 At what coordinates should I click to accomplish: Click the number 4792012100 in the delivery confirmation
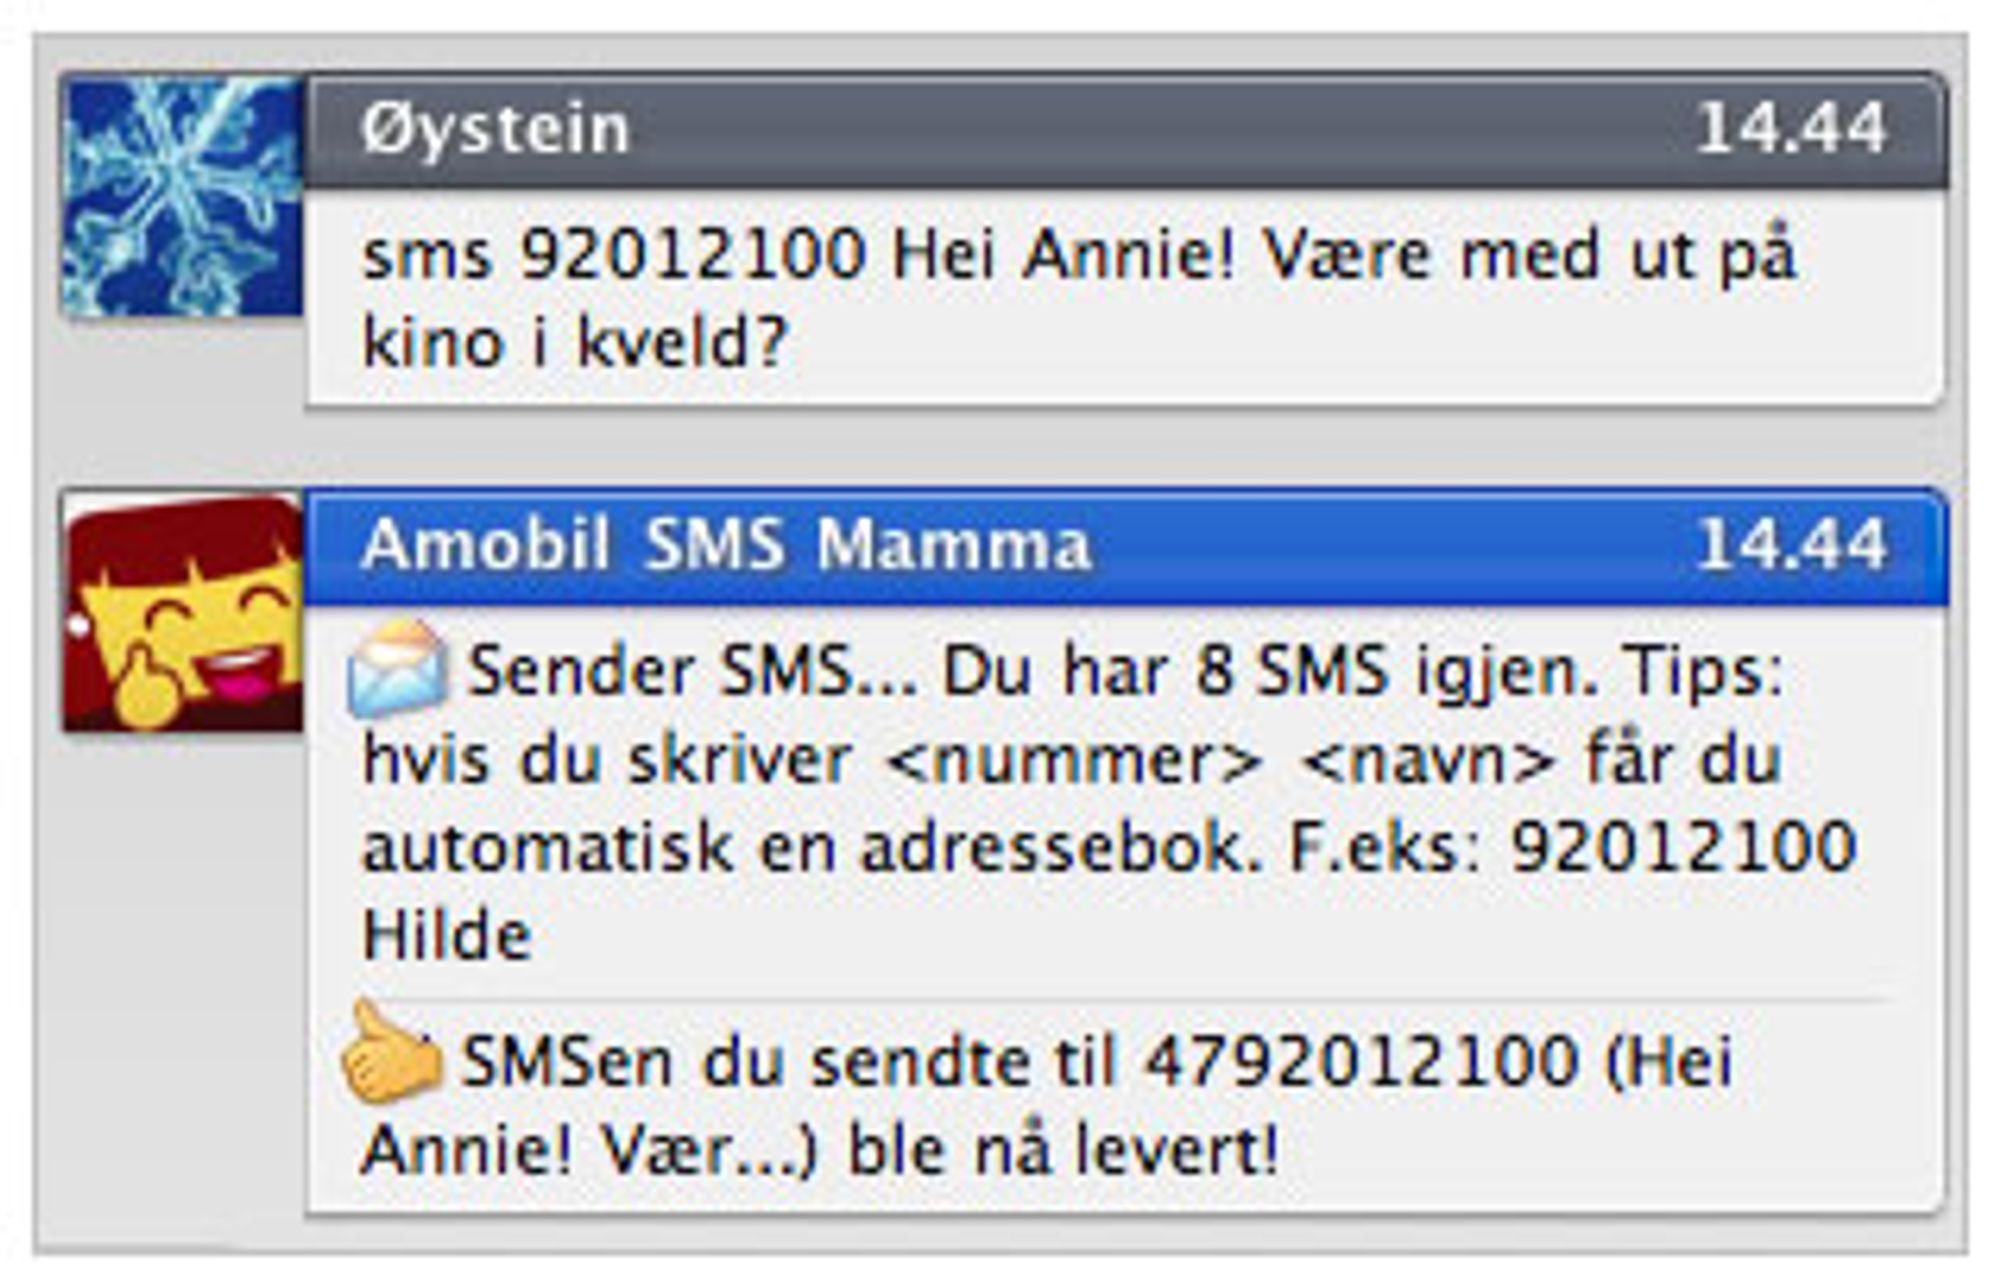1361,1061
